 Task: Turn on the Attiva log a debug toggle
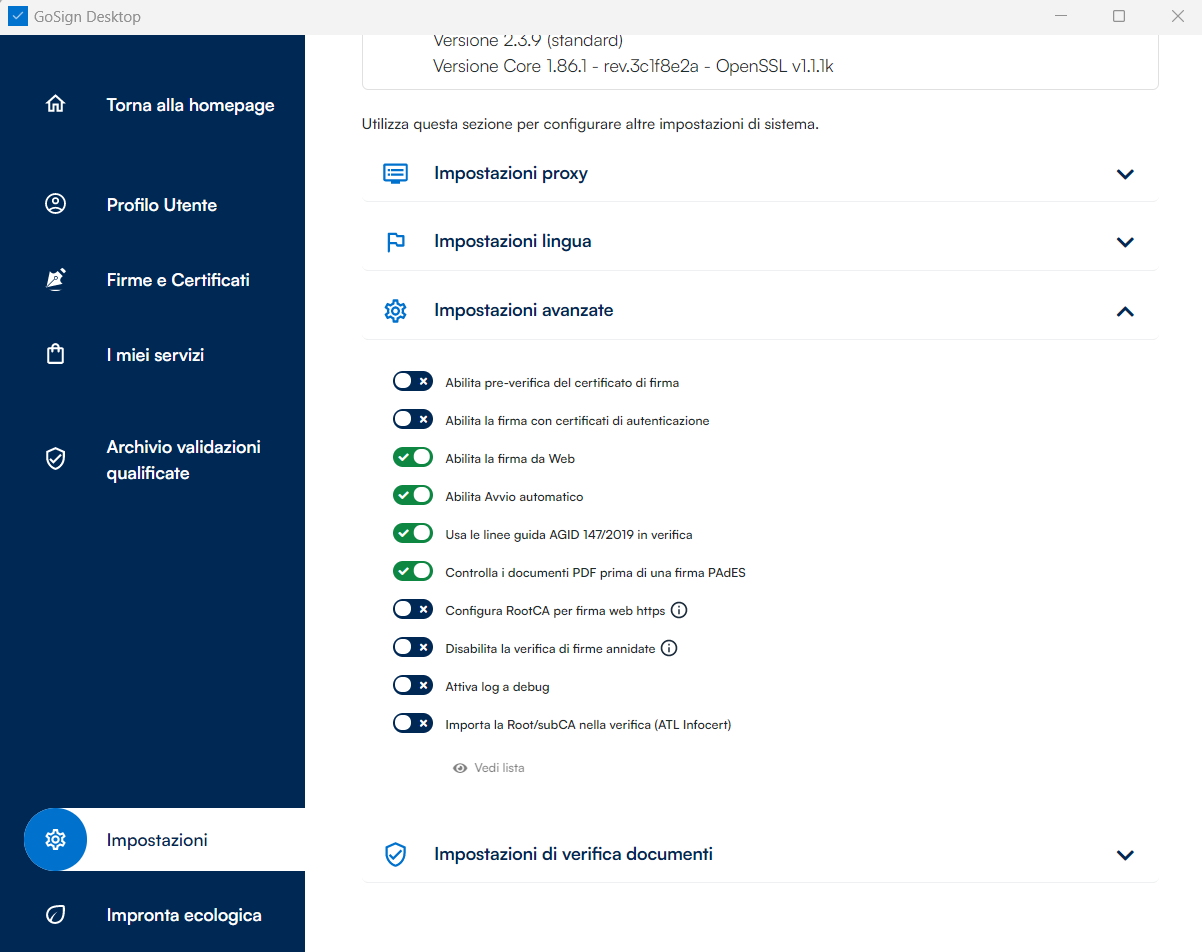click(x=412, y=686)
